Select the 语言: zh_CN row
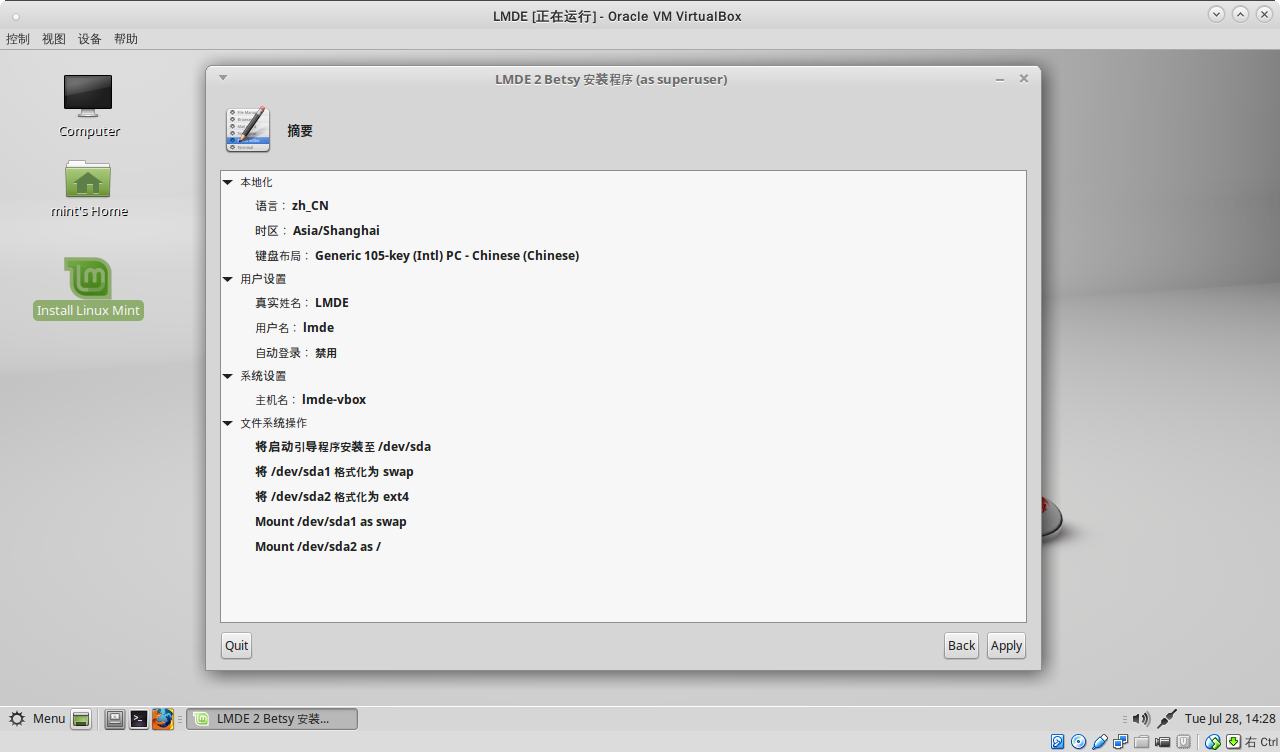Viewport: 1280px width, 752px height. coord(624,206)
